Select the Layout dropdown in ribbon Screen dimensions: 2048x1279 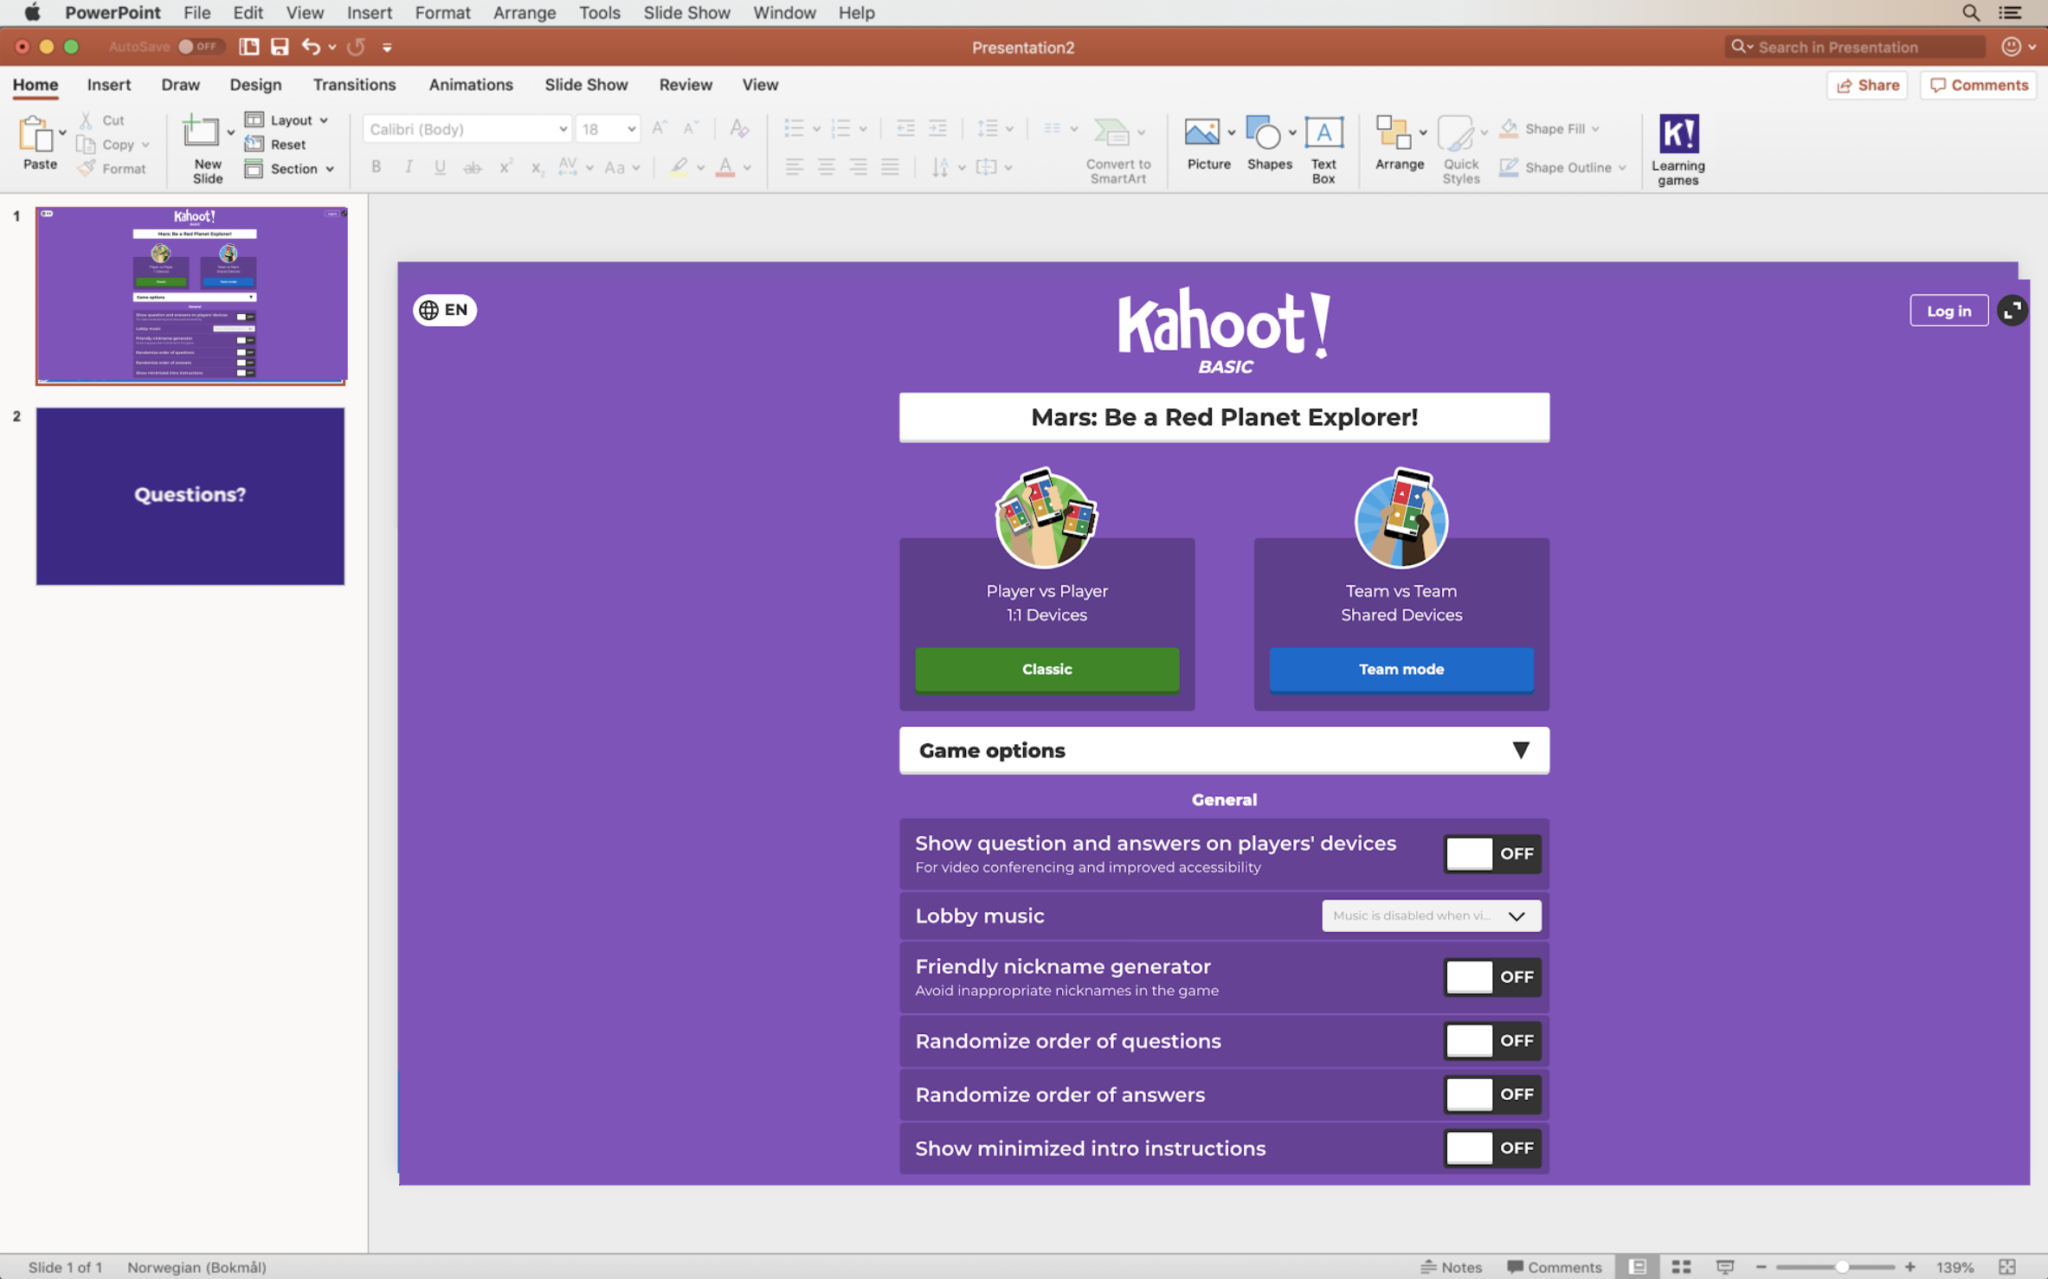click(x=289, y=119)
